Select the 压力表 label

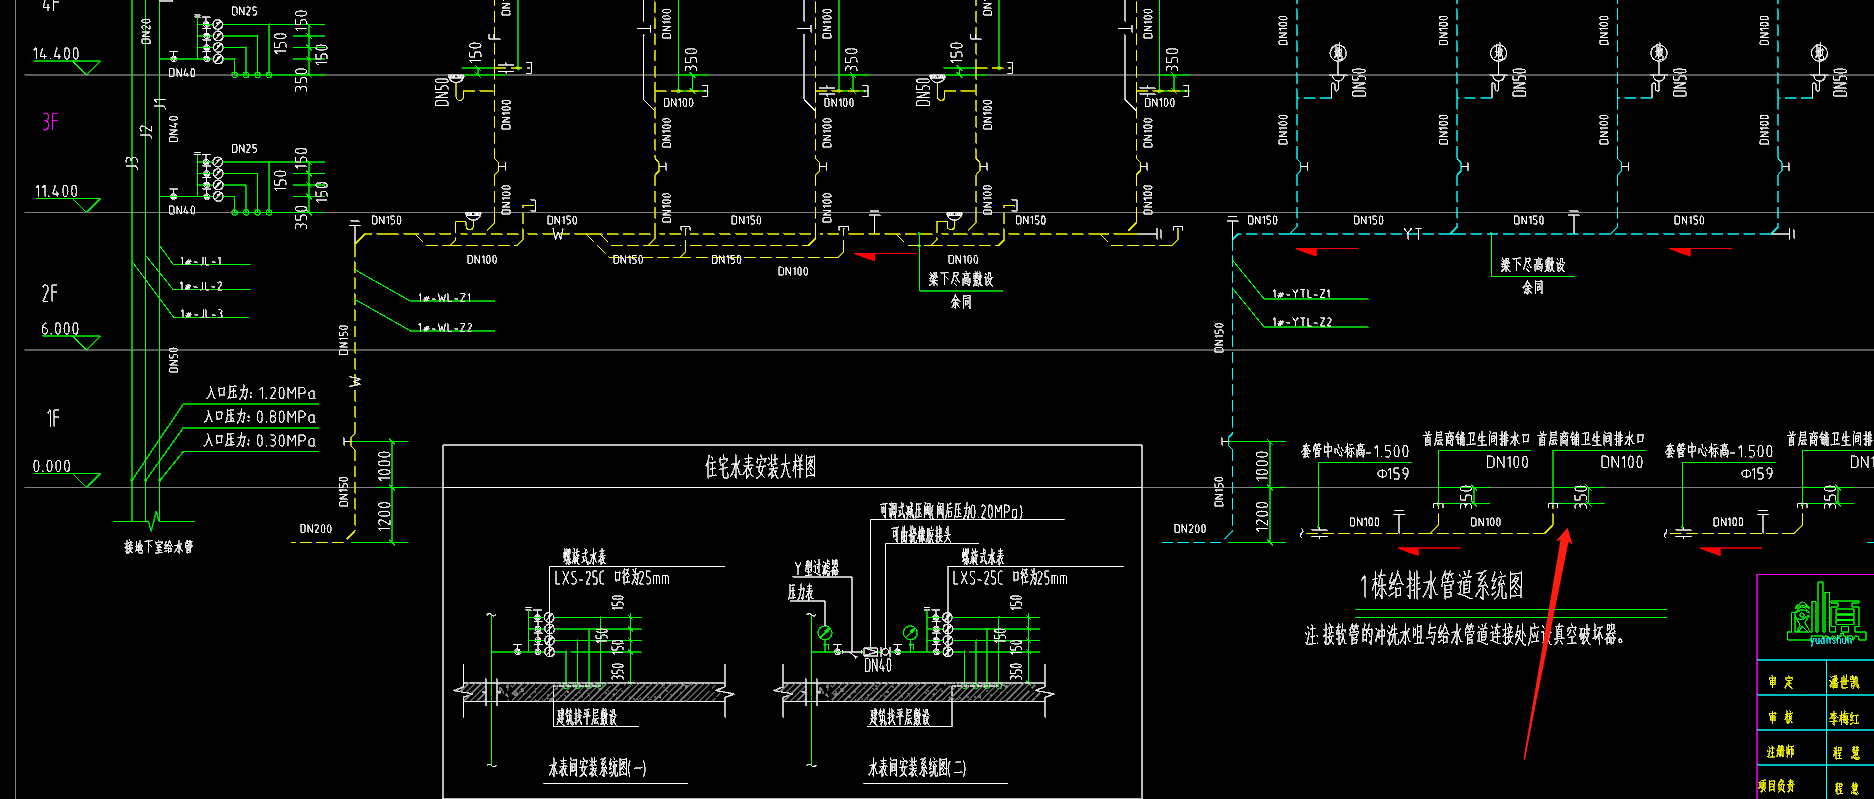801,592
